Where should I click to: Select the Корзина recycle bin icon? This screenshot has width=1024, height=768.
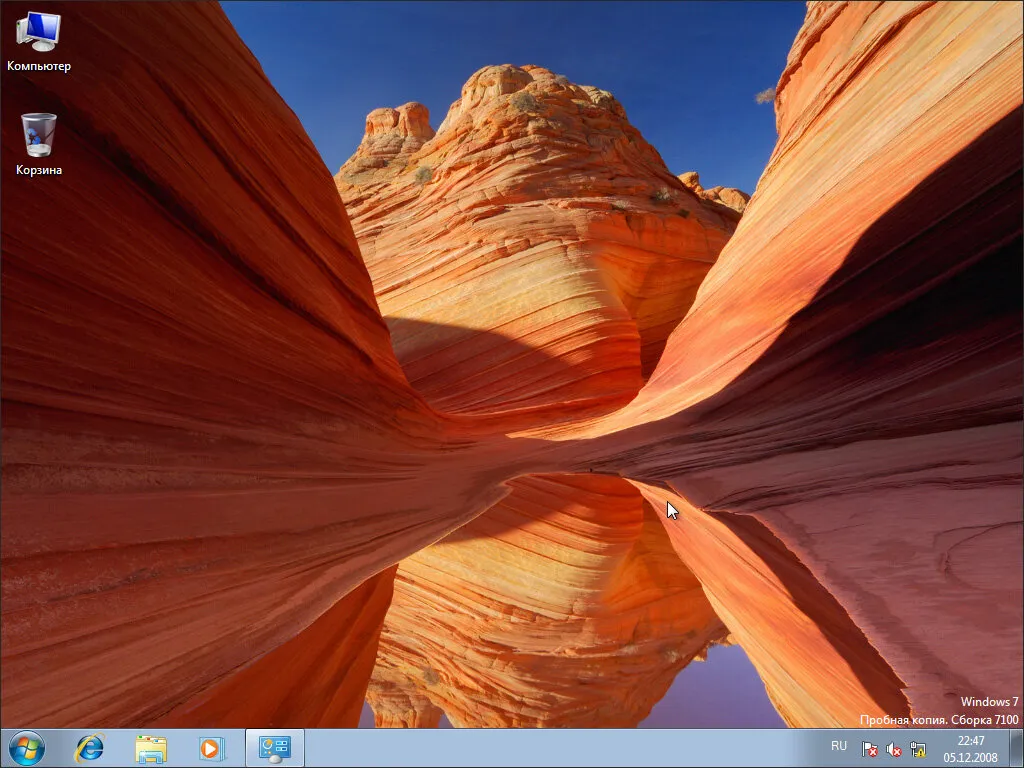[x=39, y=144]
